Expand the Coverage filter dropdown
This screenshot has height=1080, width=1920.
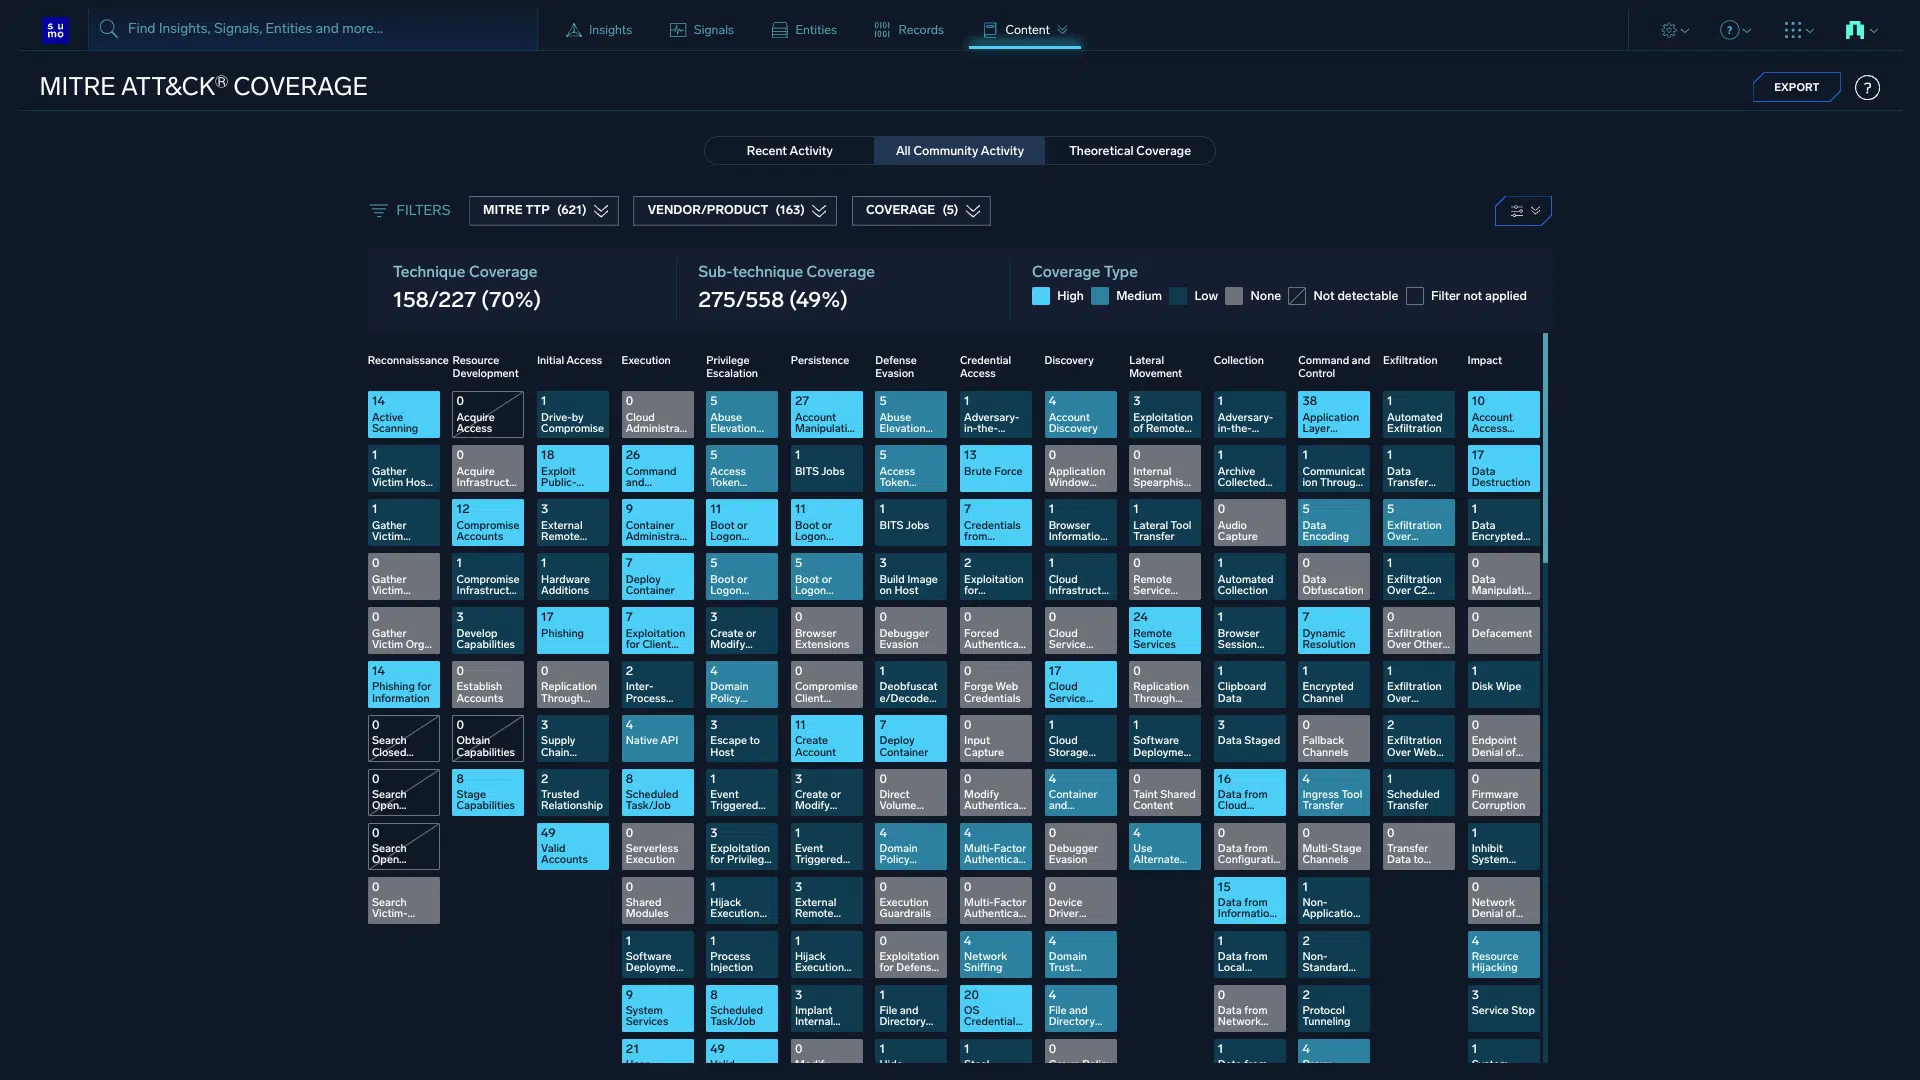tap(921, 211)
